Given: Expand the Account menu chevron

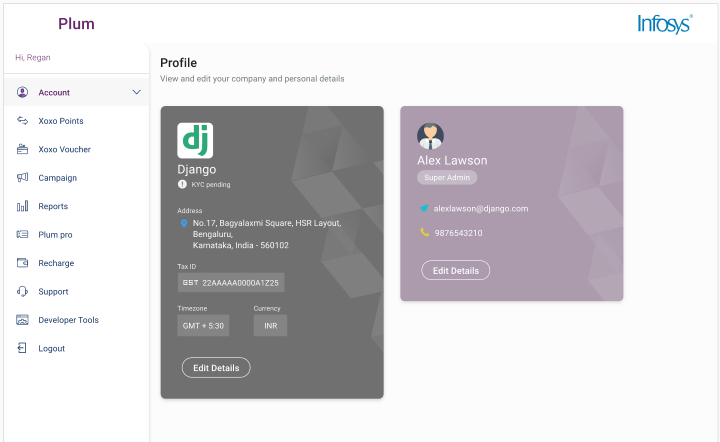Looking at the screenshot, I should [136, 92].
